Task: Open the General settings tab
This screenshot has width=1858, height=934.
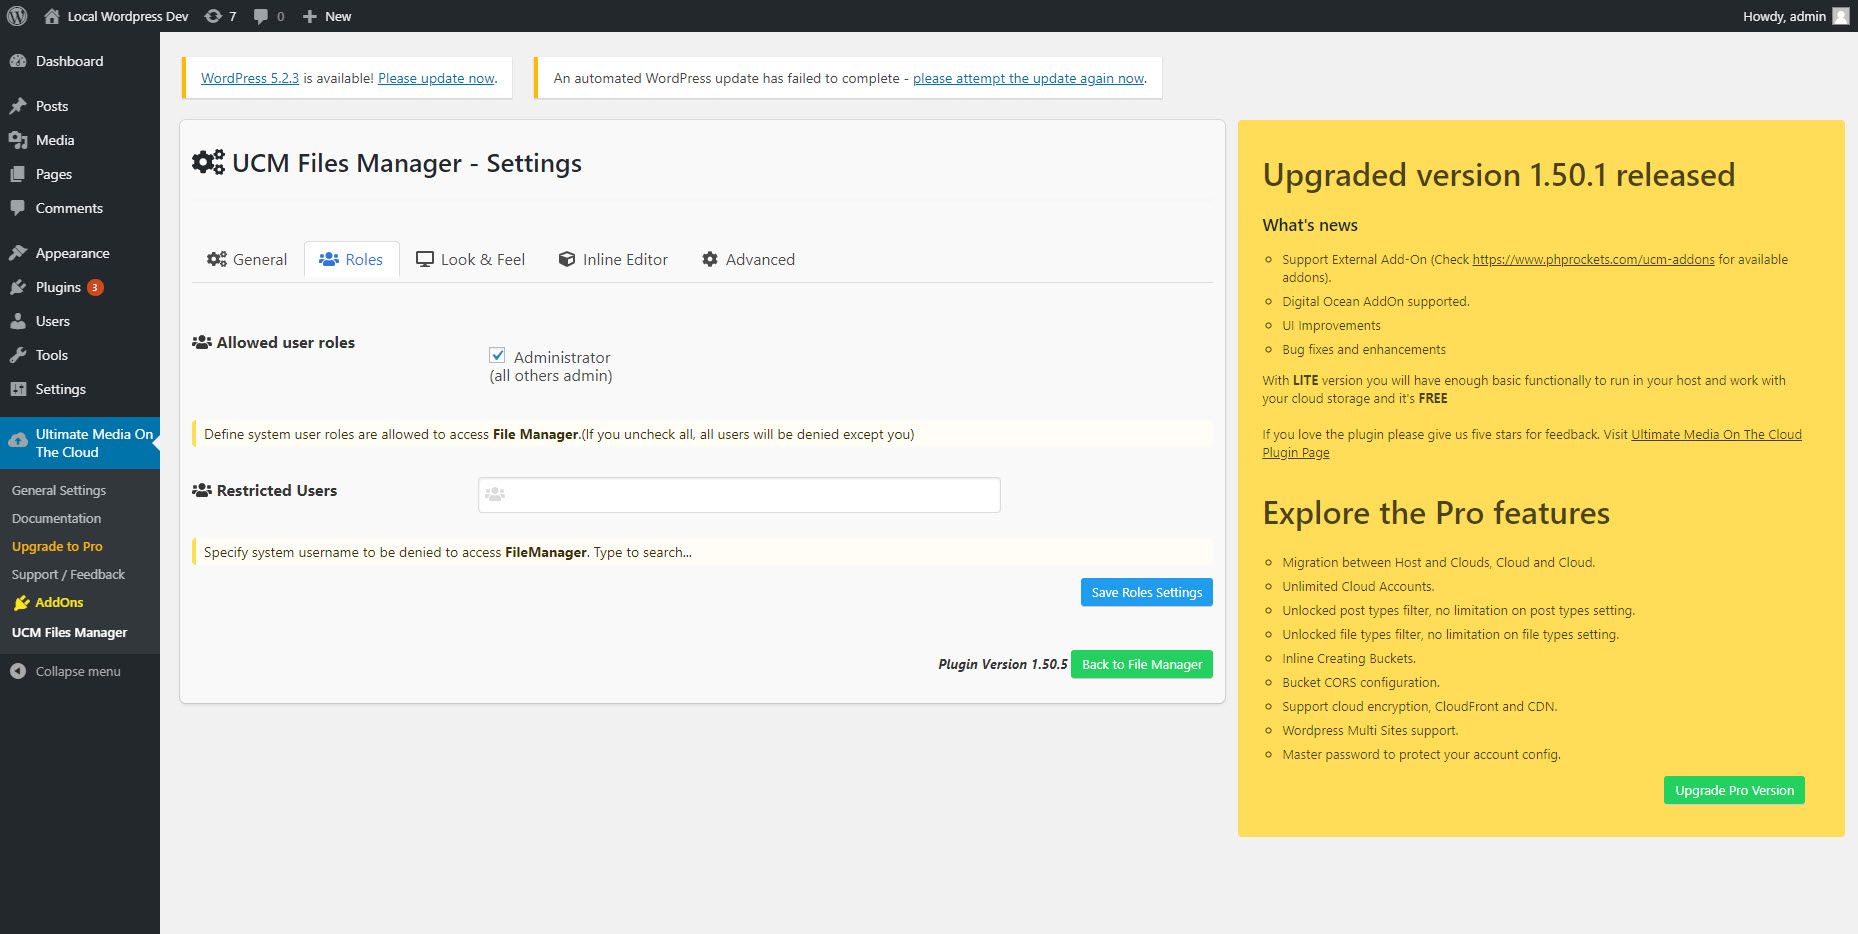Action: [247, 259]
